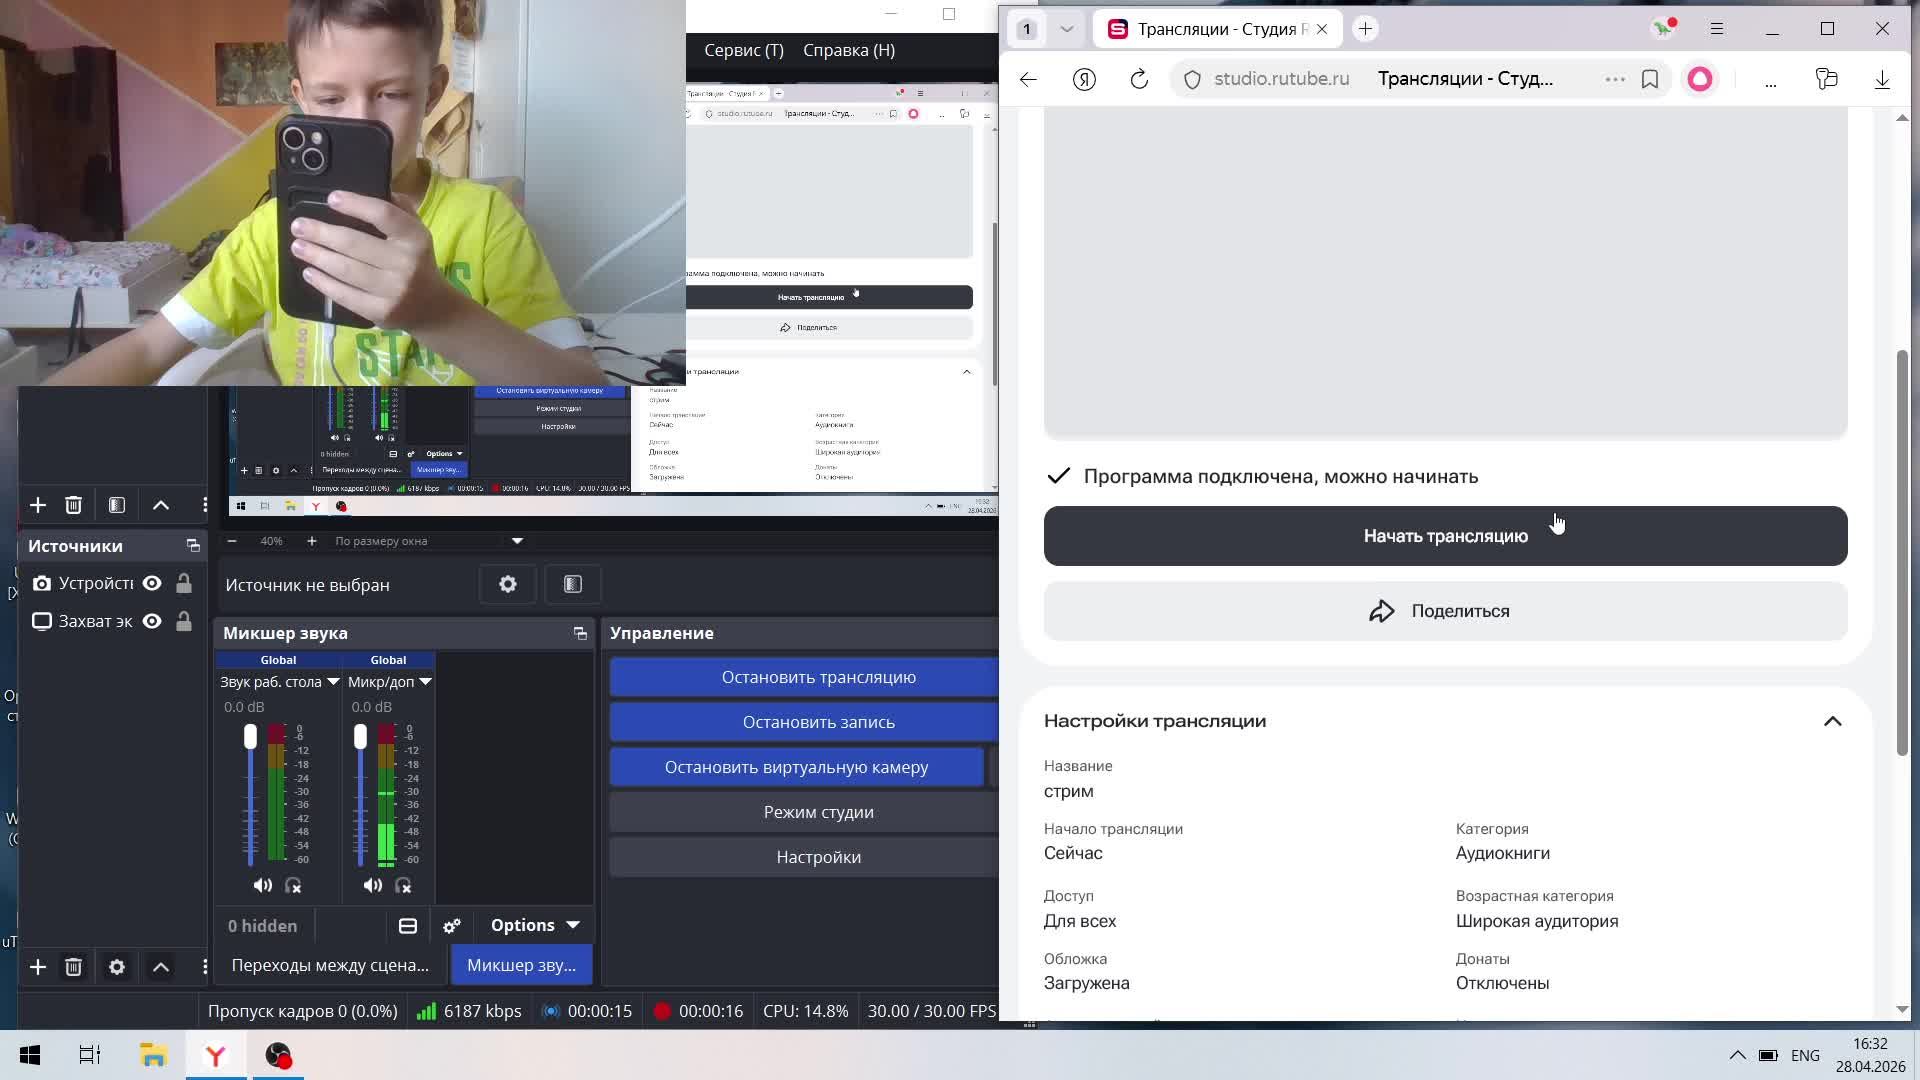1920x1080 pixels.
Task: Collapse Настройки трансляции section
Action: pos(1832,721)
